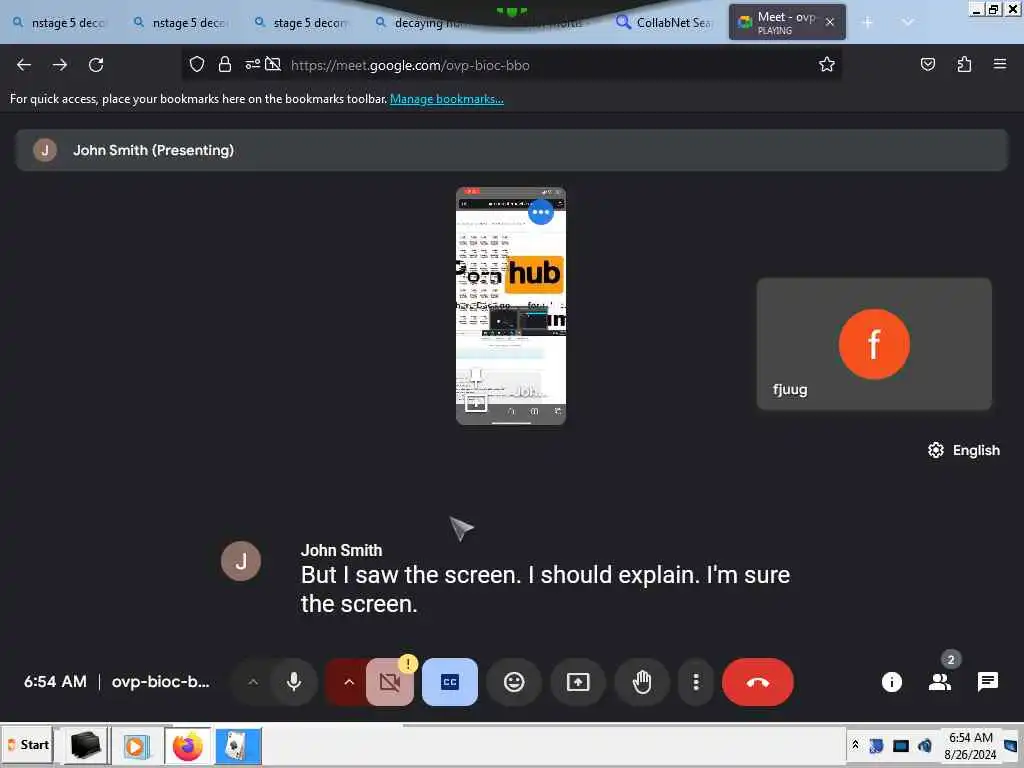Go forward in browser history
This screenshot has height=768, width=1024.
[60, 65]
